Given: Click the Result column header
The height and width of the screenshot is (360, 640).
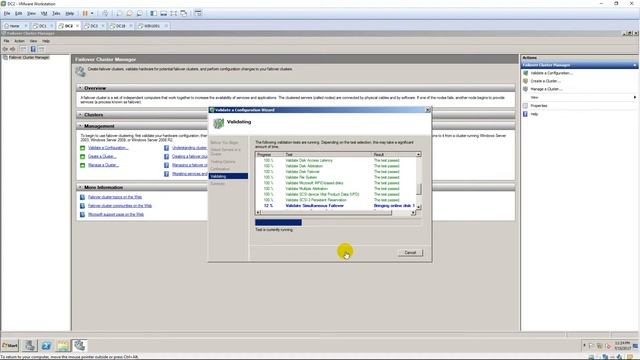Looking at the screenshot, I should coord(394,154).
